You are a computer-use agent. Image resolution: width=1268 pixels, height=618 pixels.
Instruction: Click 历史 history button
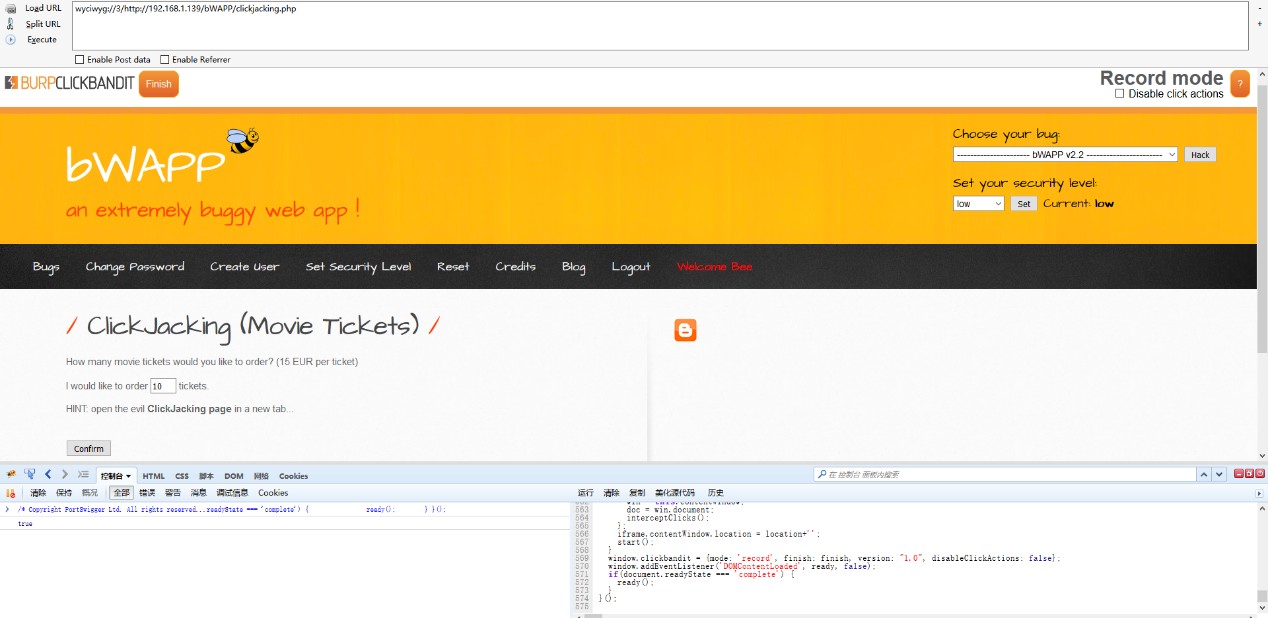point(715,493)
